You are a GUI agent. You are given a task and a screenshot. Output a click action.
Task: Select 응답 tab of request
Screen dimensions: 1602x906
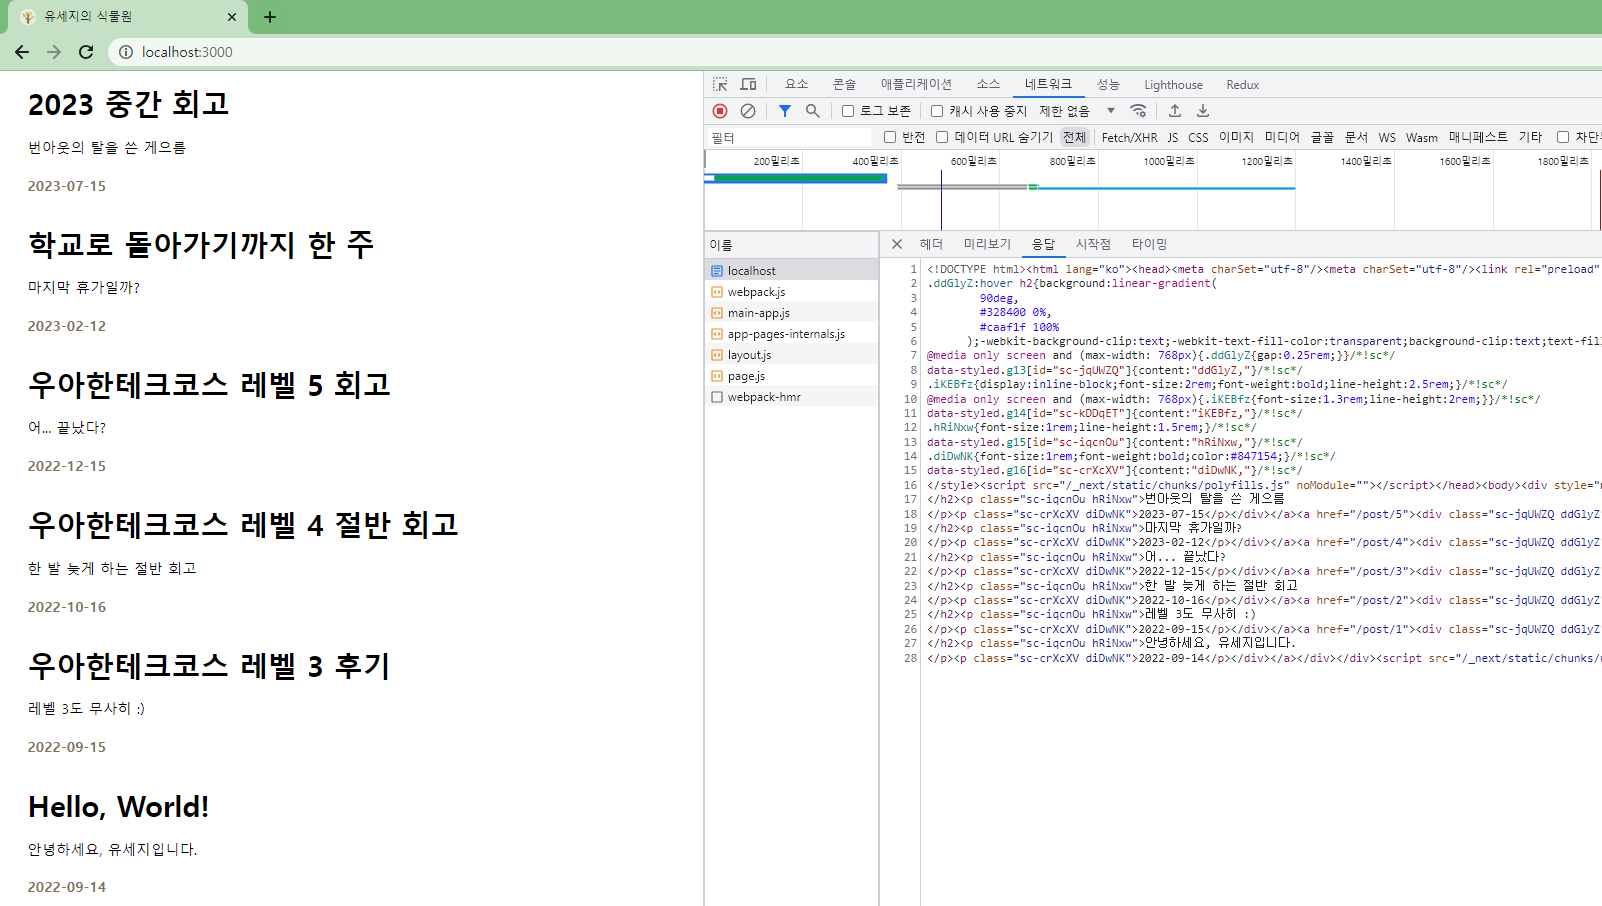(1043, 244)
